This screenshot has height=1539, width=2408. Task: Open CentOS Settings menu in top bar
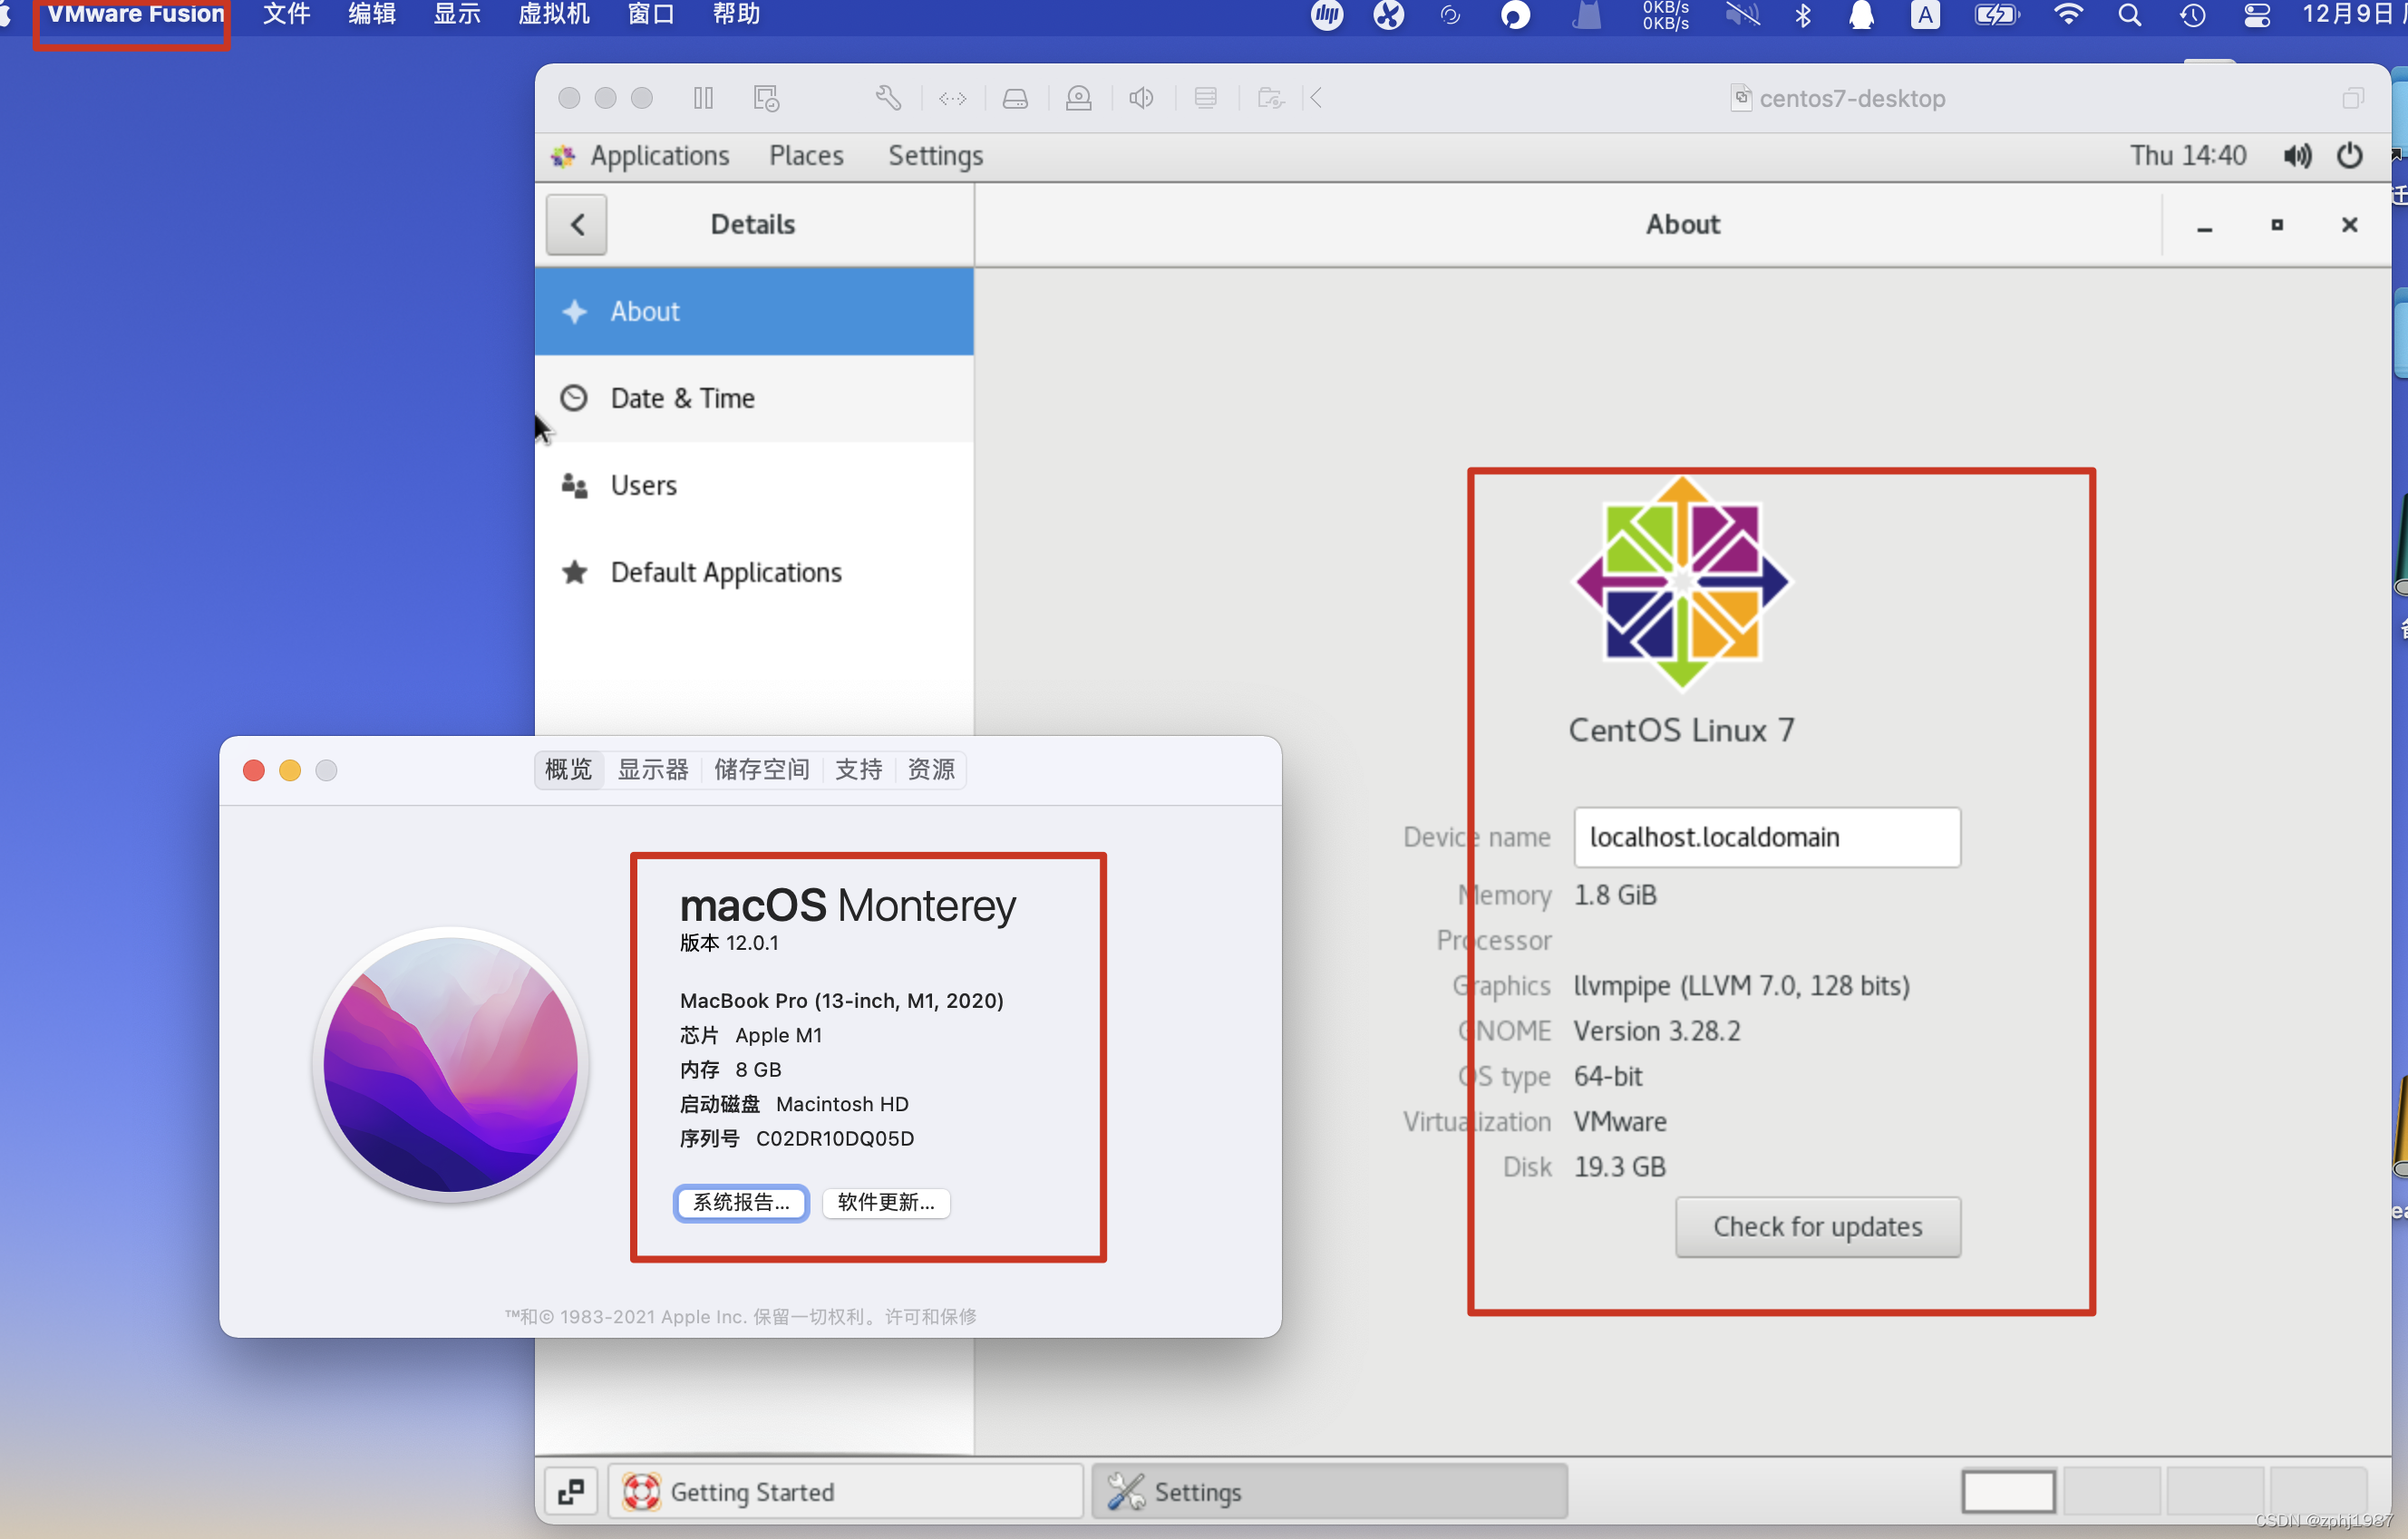935,156
